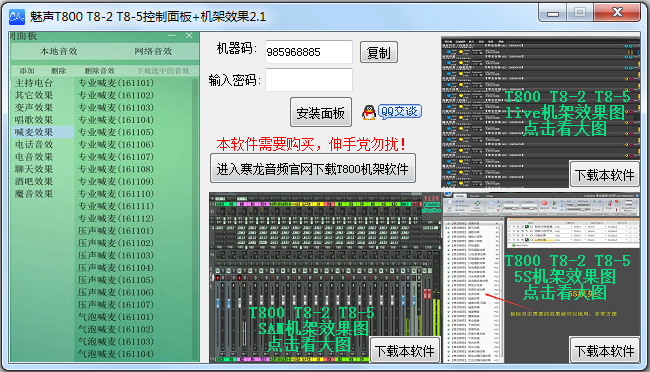Viewport: 650px width, 372px height.
Task: Select the 聊天效果 category
Action: 34,169
